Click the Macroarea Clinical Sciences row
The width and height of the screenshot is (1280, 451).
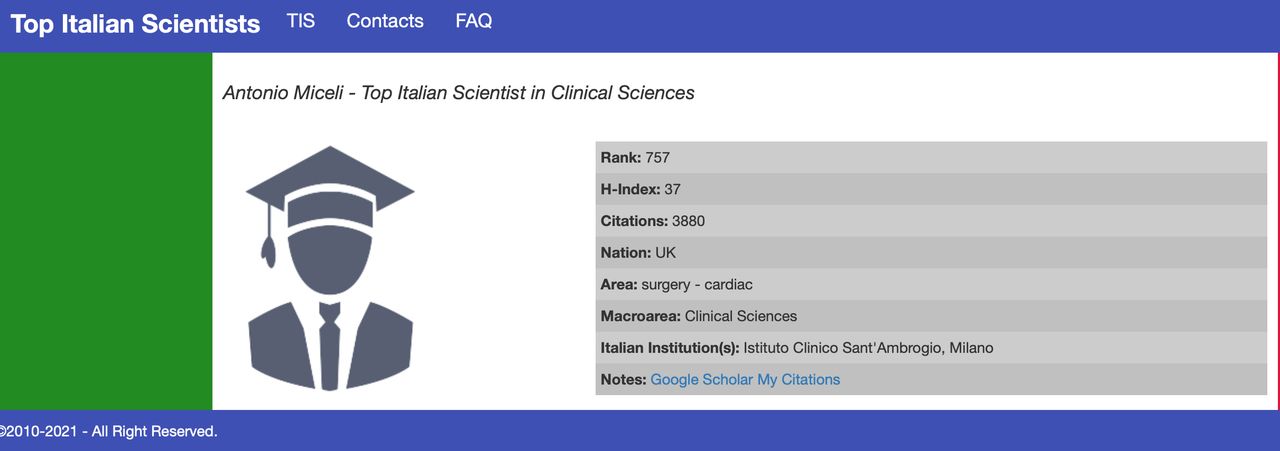tap(930, 316)
